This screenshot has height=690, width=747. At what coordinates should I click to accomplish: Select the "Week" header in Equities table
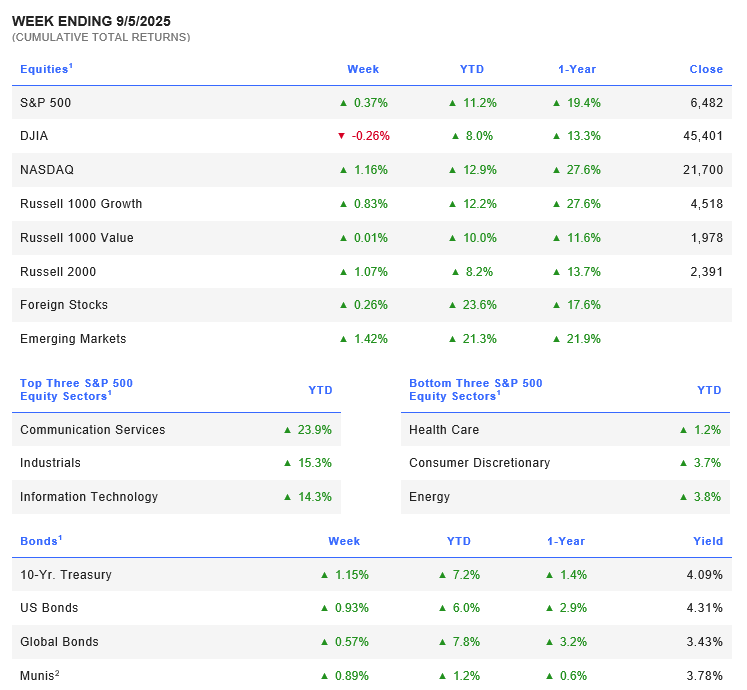coord(363,69)
